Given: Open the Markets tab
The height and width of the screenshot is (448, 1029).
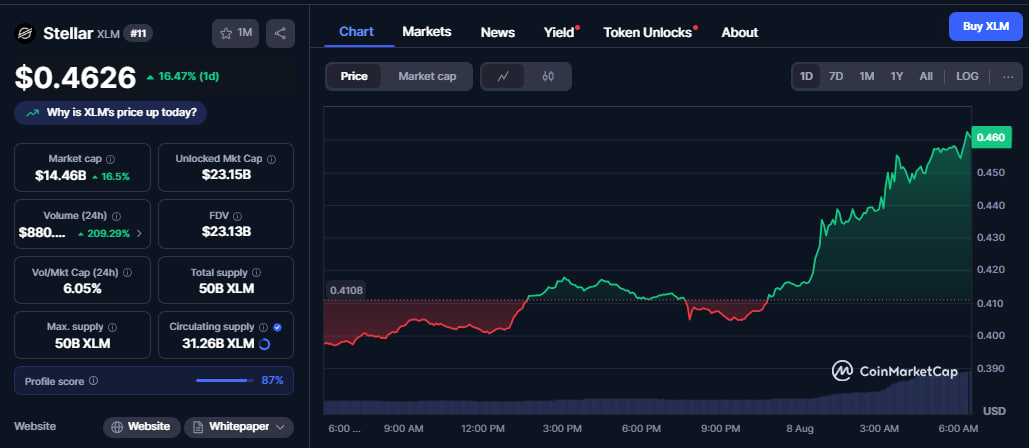Looking at the screenshot, I should pos(426,32).
